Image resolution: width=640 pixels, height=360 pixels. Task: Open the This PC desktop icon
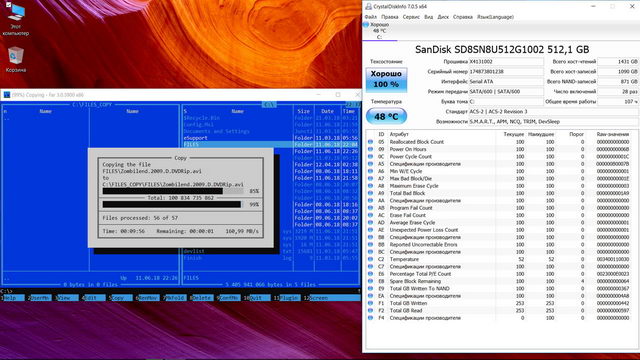[x=16, y=18]
